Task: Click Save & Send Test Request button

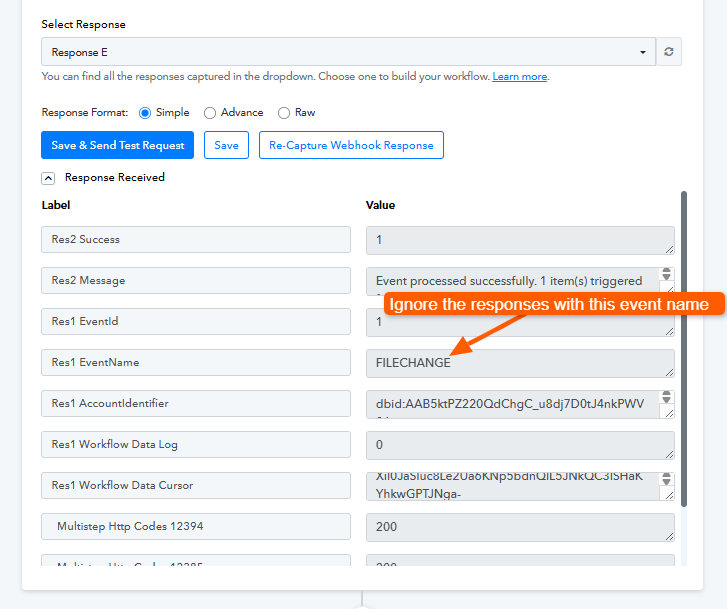Action: tap(118, 145)
